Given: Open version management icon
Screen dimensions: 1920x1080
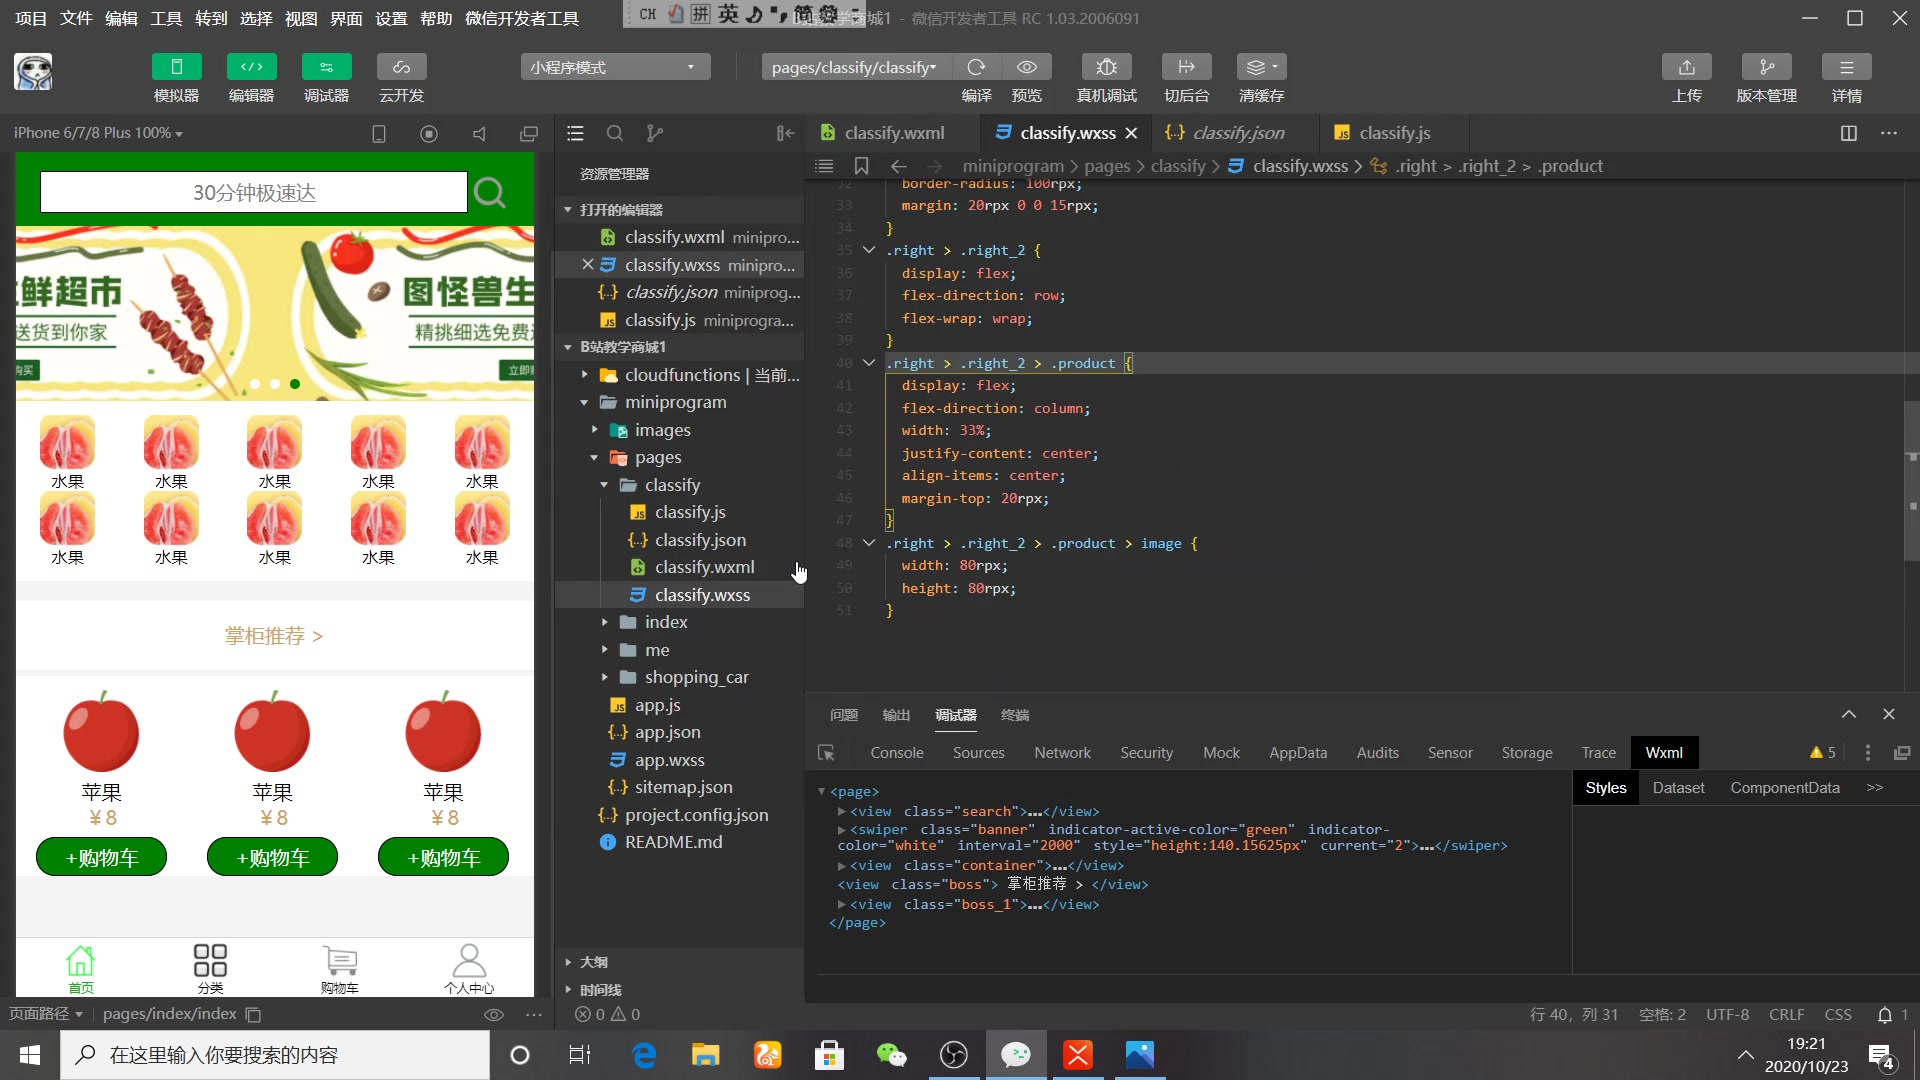Looking at the screenshot, I should point(1766,67).
